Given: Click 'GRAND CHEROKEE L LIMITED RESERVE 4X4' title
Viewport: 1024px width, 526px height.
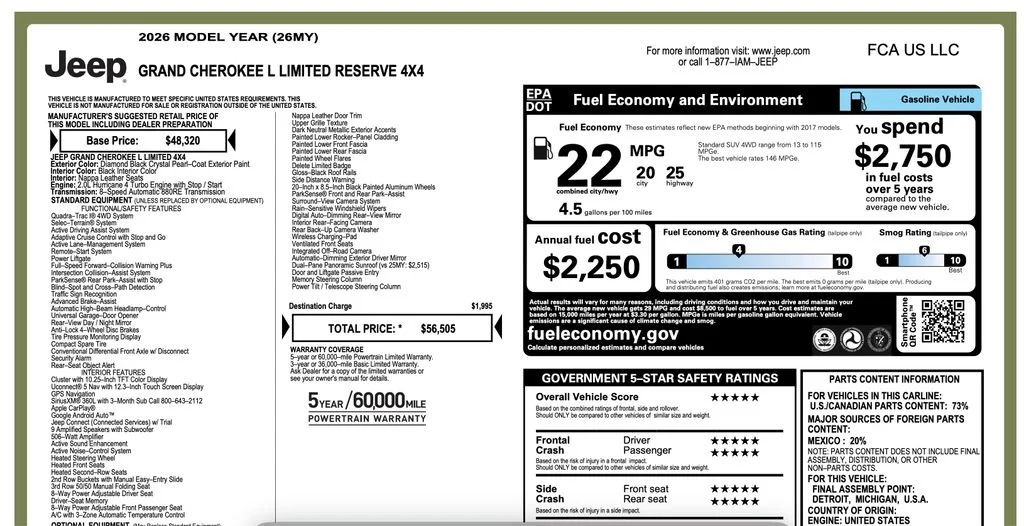Looking at the screenshot, I should 281,71.
